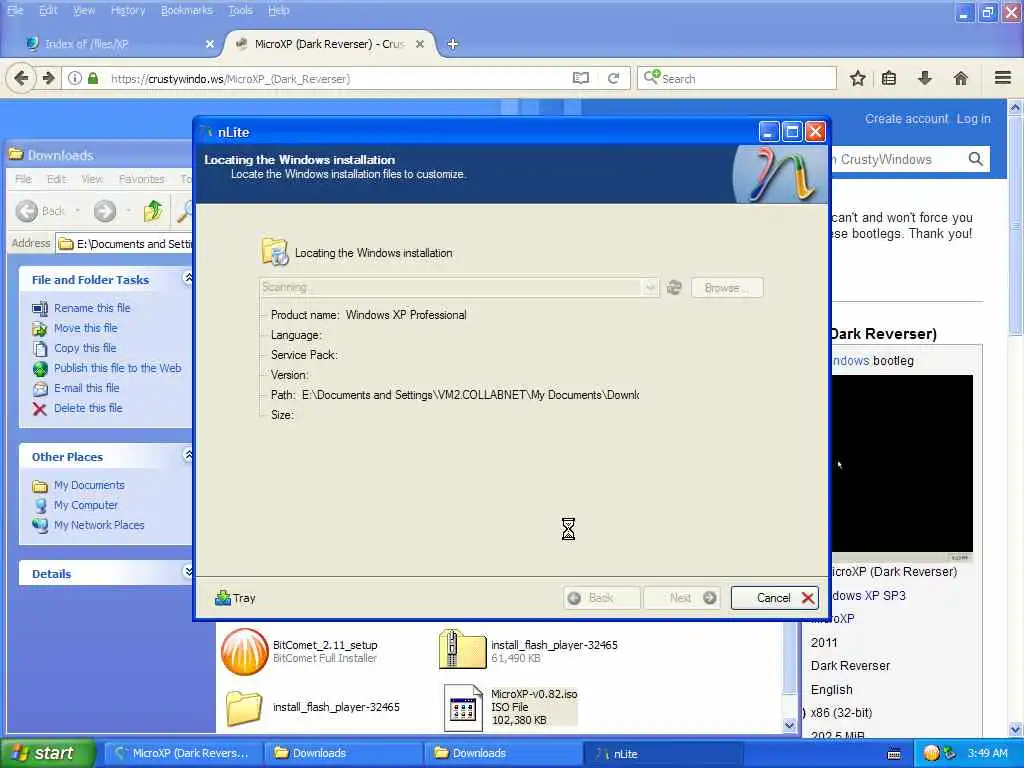Open Favorites menu in Downloads window
Screen dimensions: 1024x768
coord(142,179)
